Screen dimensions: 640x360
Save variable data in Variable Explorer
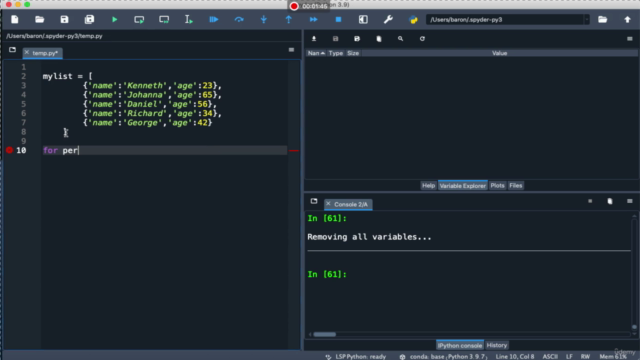[336, 39]
